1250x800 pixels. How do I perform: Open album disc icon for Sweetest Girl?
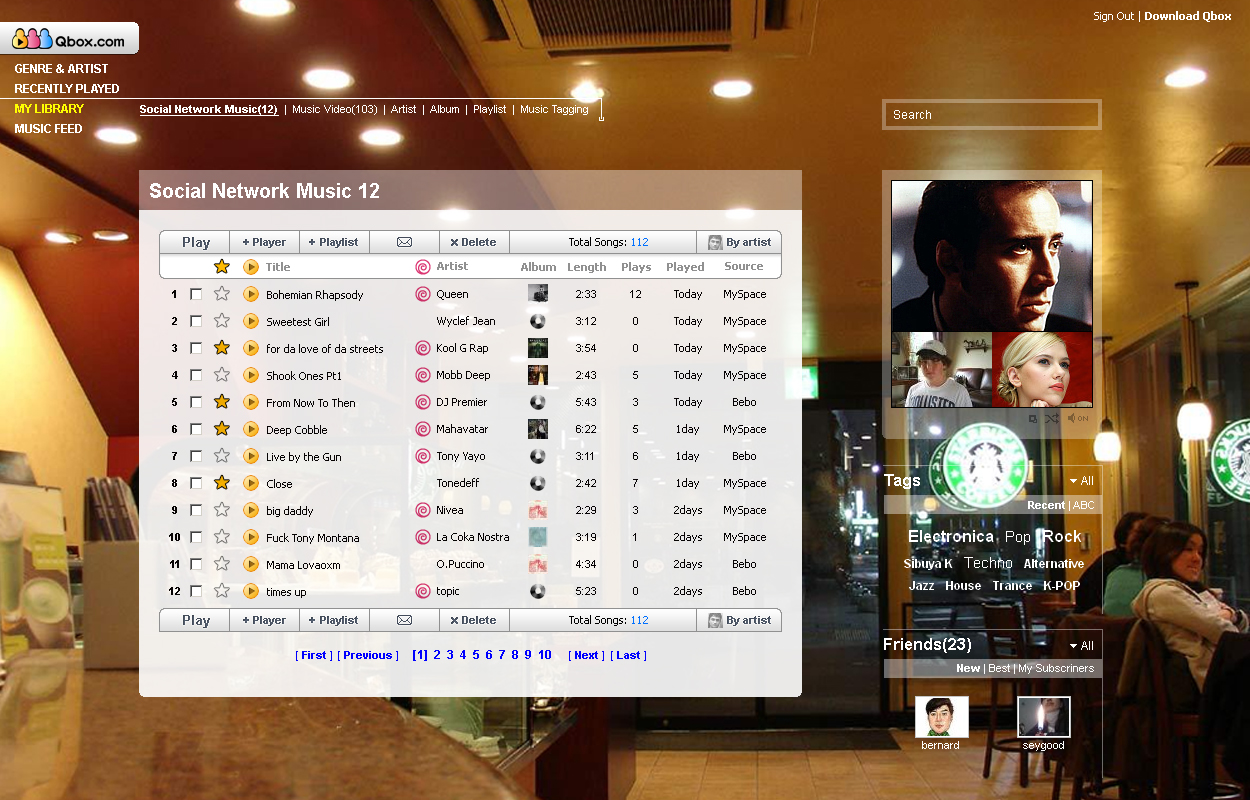pos(538,321)
